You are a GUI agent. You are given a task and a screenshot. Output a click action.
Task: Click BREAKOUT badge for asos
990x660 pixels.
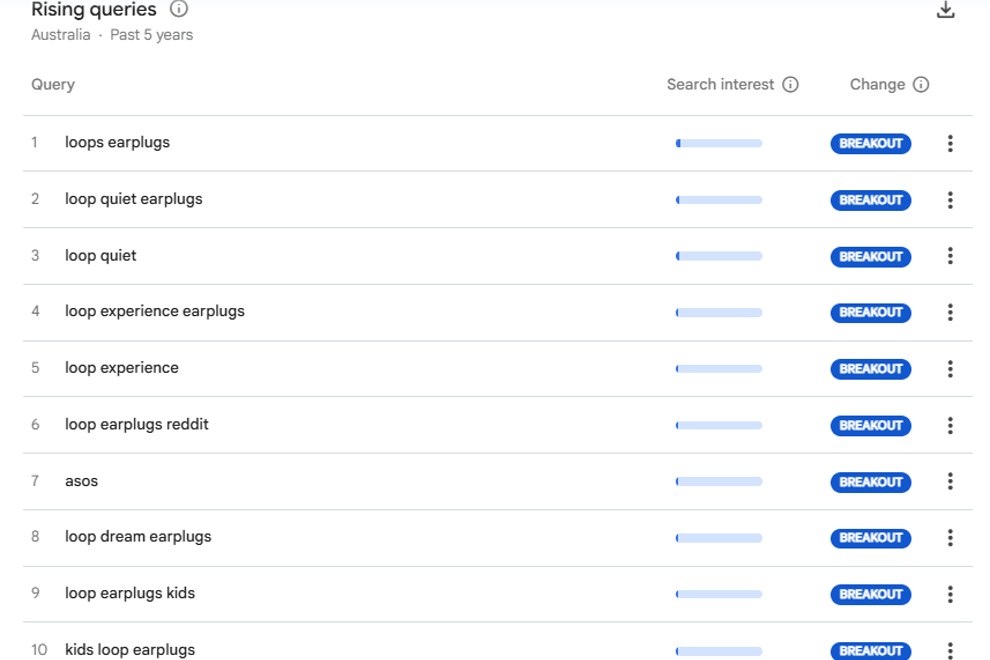(x=871, y=482)
